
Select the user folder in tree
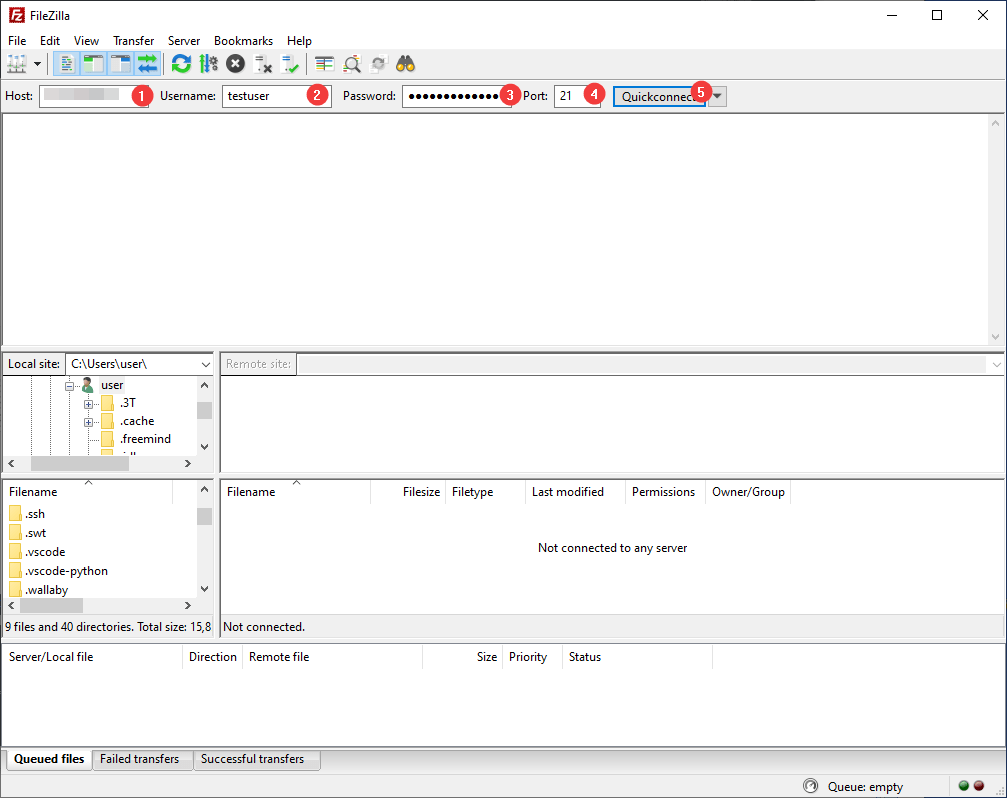tap(112, 385)
